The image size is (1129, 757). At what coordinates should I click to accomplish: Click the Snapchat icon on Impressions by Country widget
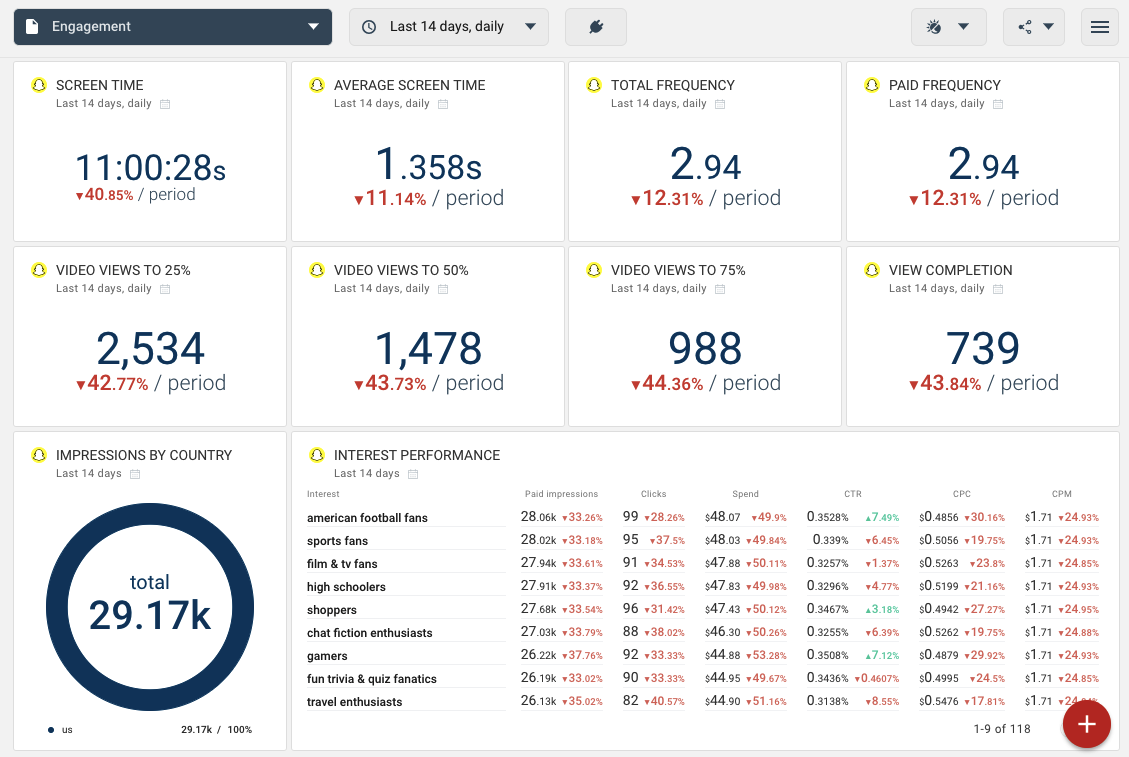point(39,455)
